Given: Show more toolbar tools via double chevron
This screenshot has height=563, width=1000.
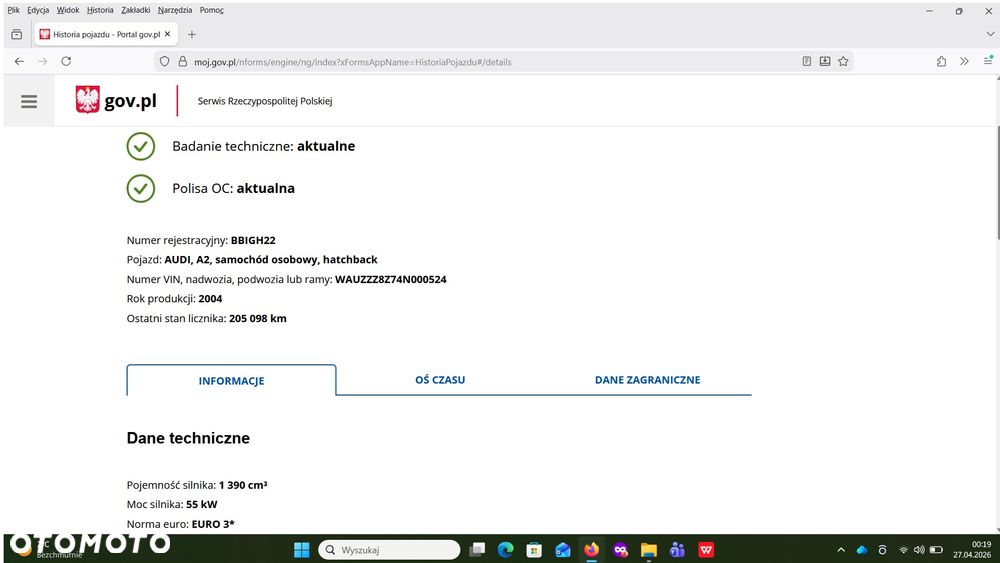Looking at the screenshot, I should [x=964, y=61].
